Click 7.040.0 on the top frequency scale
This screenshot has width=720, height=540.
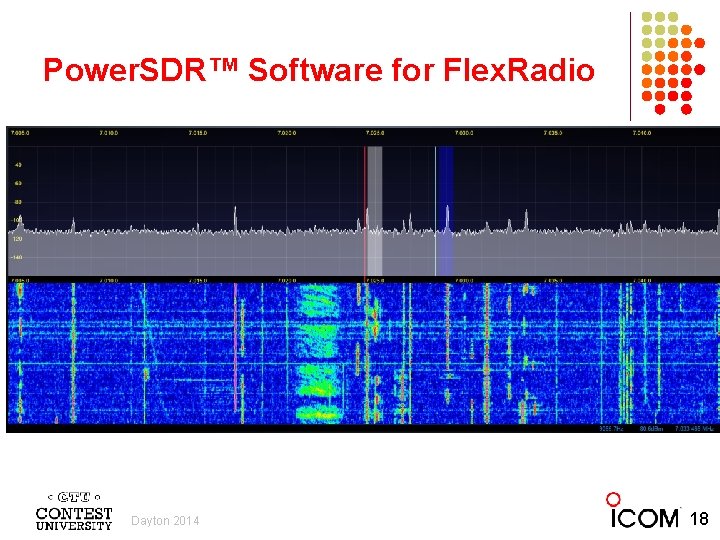(641, 133)
